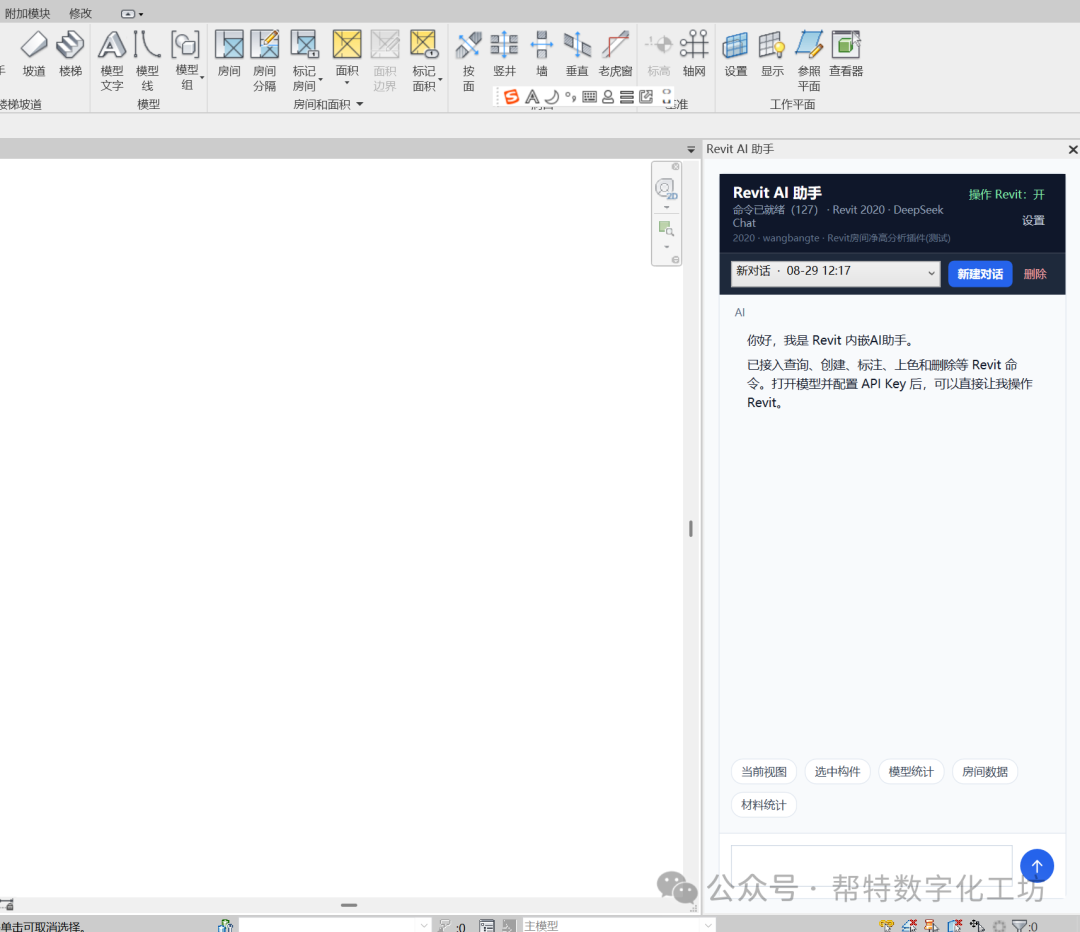Click the 模型统计 quick prompt chip
1080x932 pixels.
click(x=911, y=772)
